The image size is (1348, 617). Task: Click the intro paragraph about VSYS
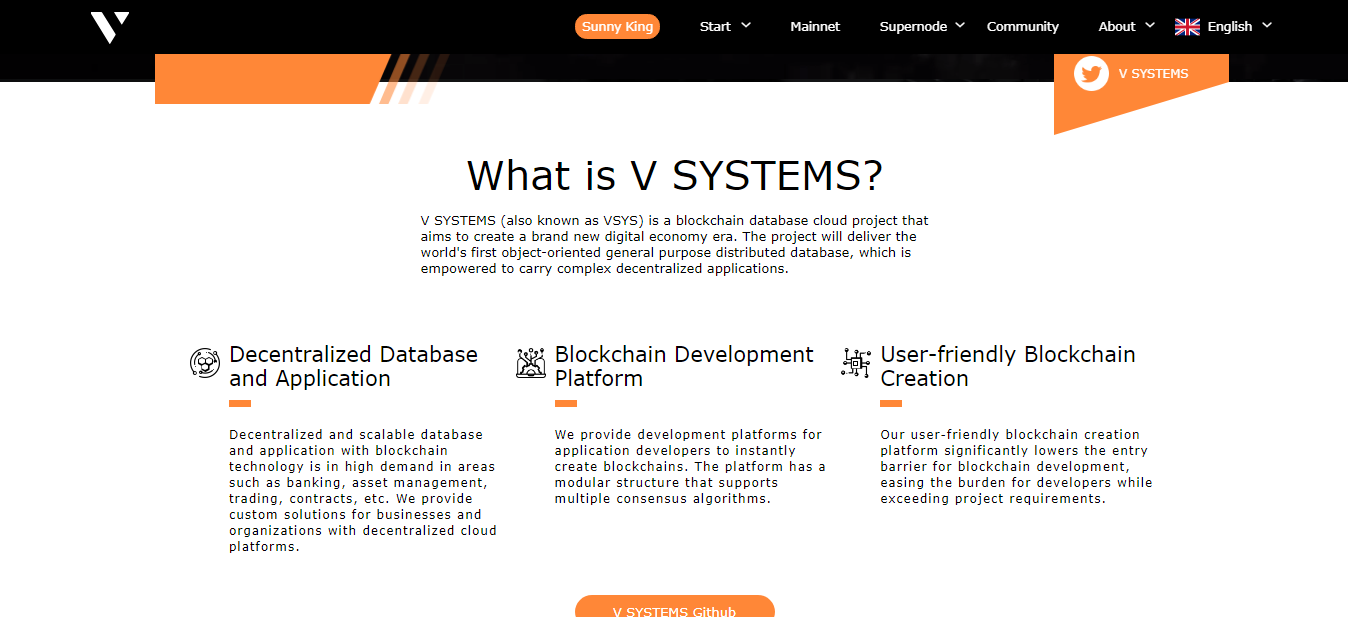(675, 245)
